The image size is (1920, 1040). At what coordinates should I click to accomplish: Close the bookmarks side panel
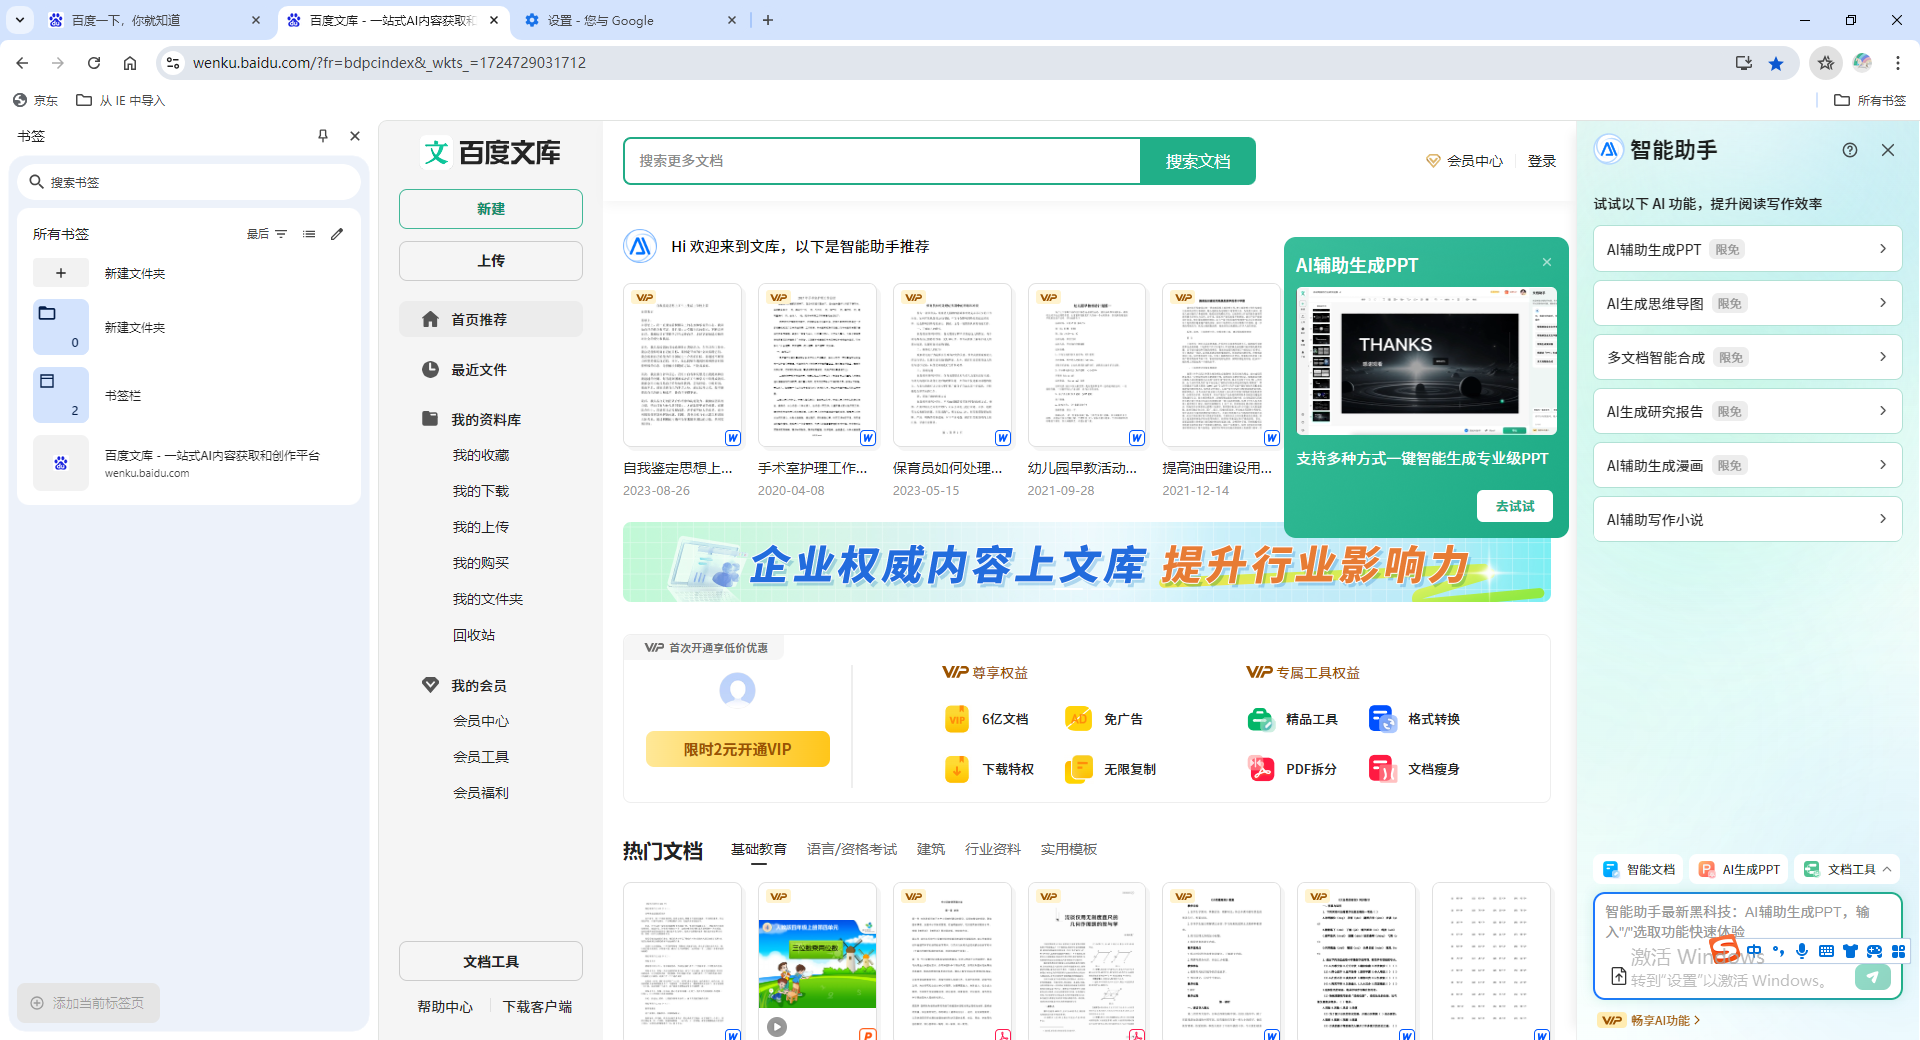(x=355, y=136)
